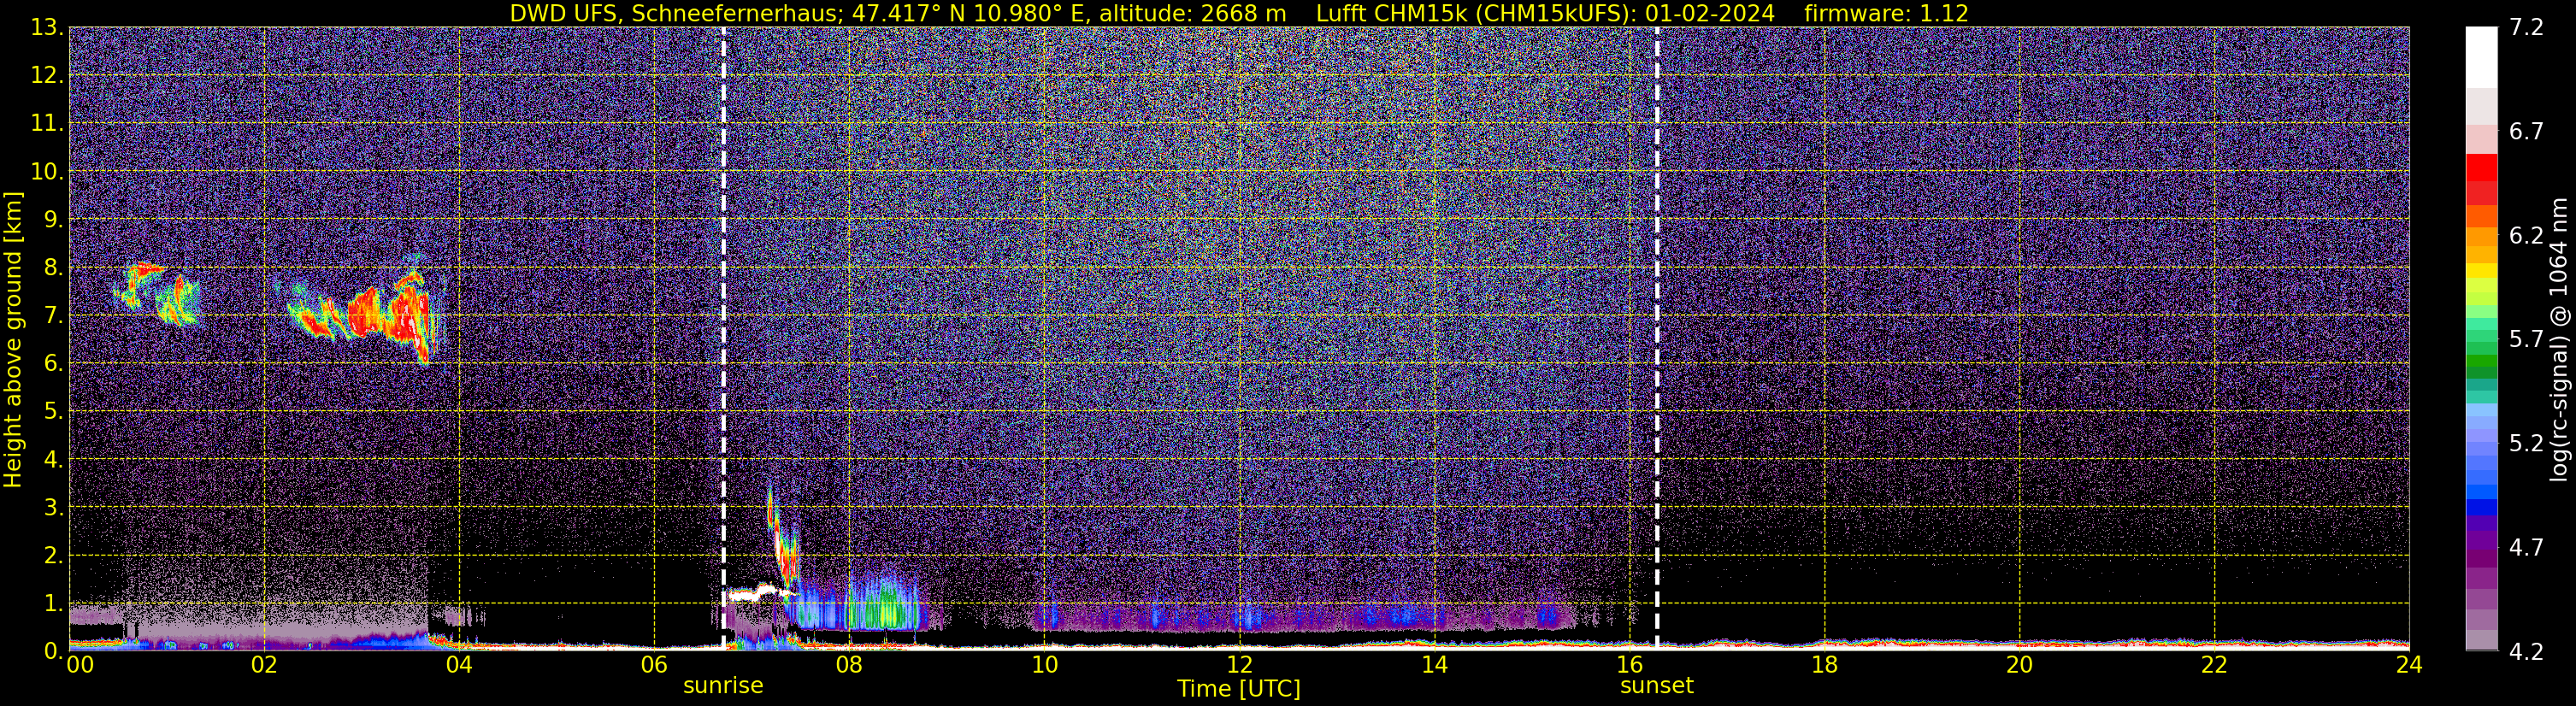
Task: Click the white dashed sunset line
Action: 1657,338
